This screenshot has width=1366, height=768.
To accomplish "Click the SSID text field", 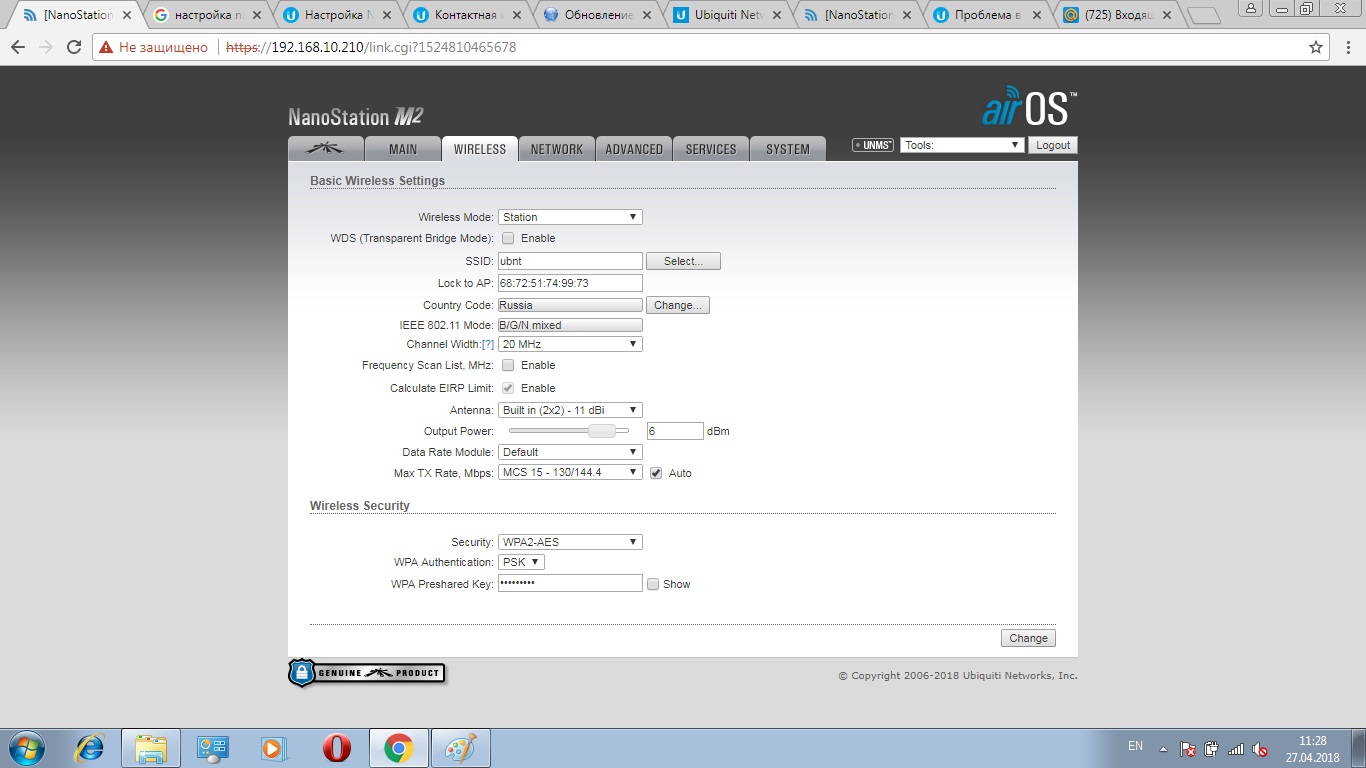I will (570, 261).
